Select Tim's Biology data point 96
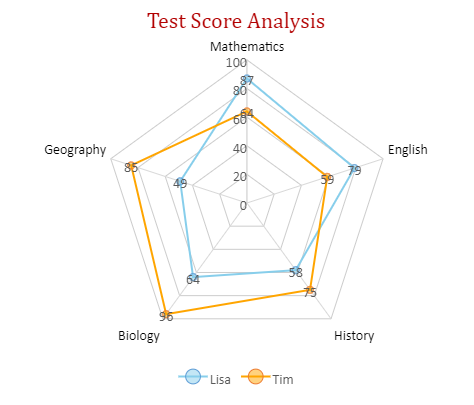Image resolution: width=474 pixels, height=405 pixels. click(166, 313)
